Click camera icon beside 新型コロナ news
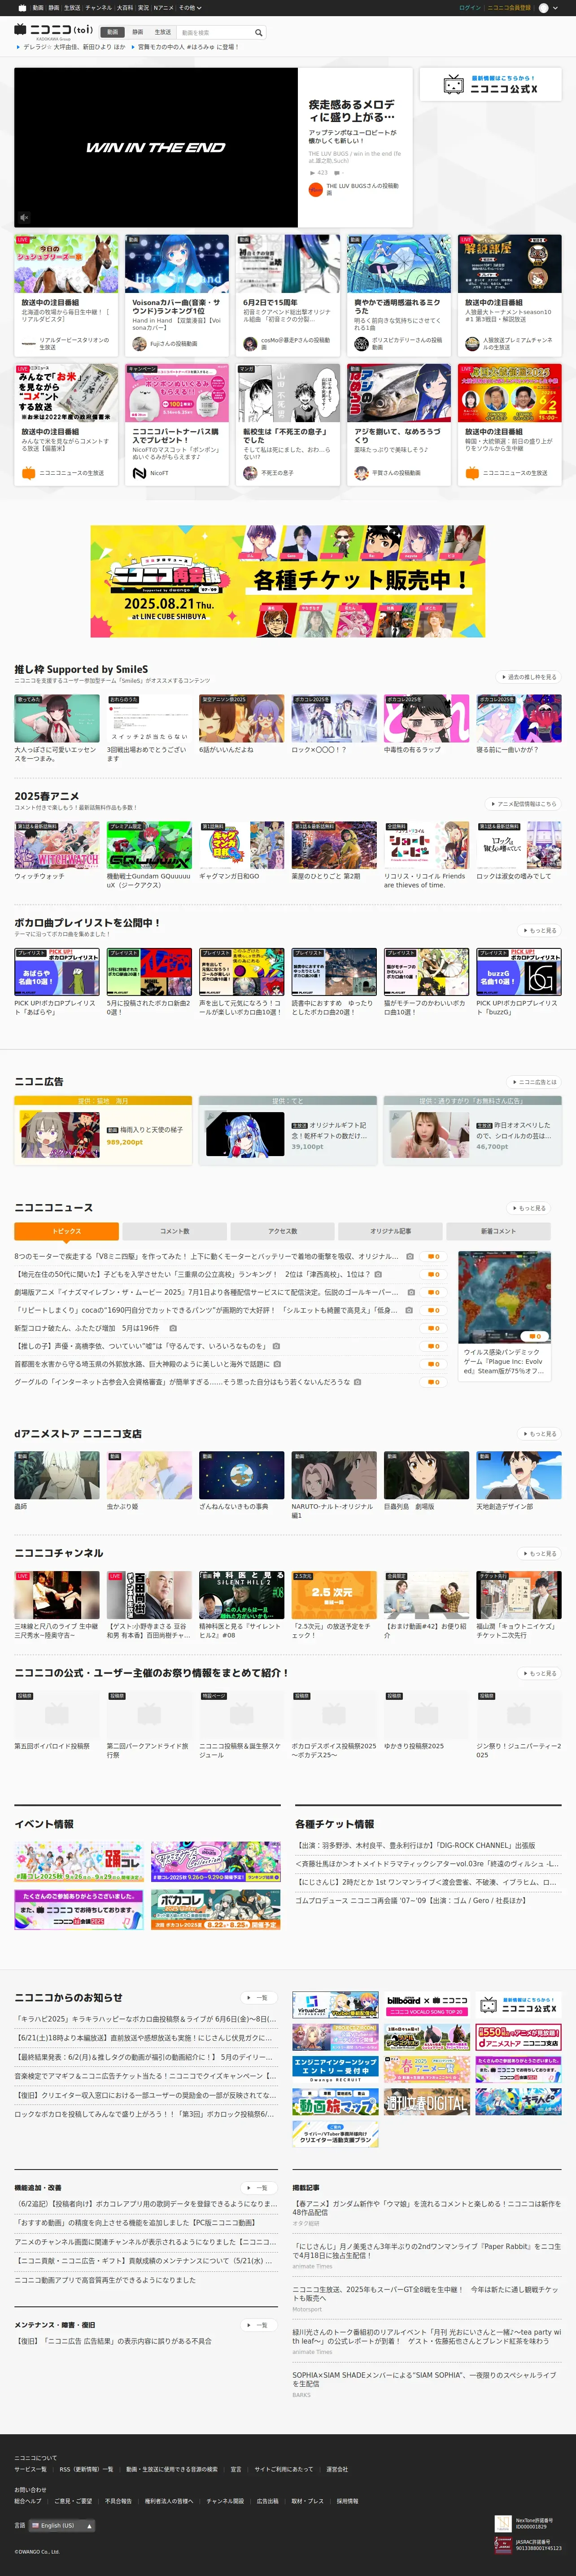This screenshot has width=576, height=2576. tap(173, 1328)
